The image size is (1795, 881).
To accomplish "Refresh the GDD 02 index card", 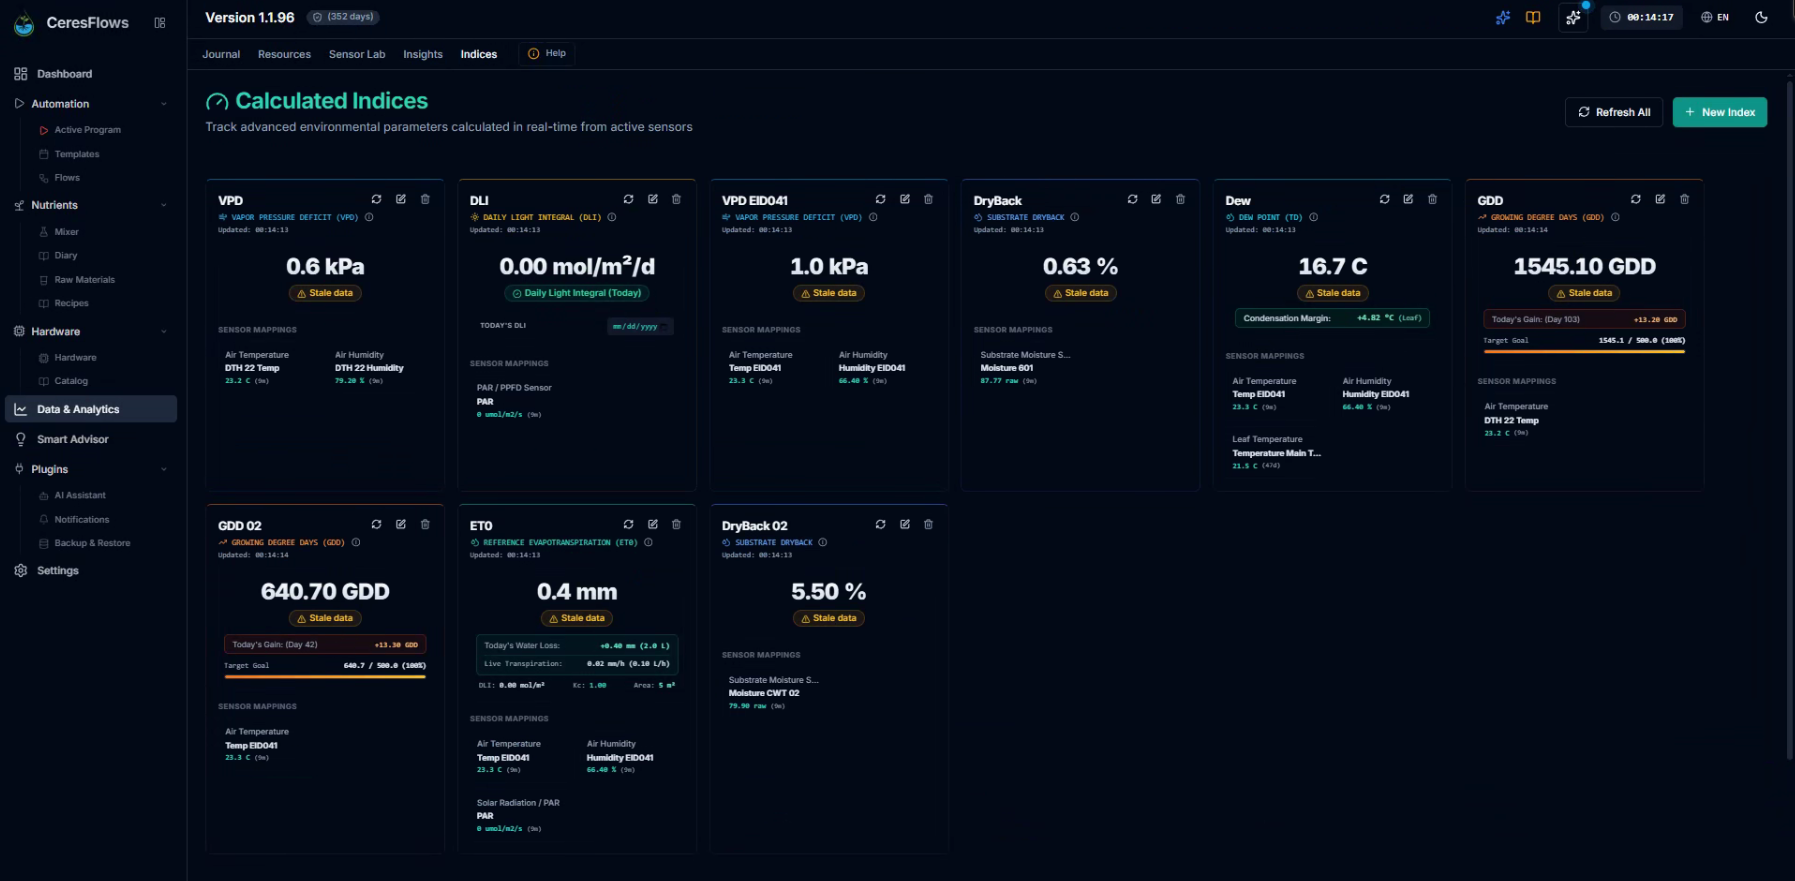I will pos(376,524).
